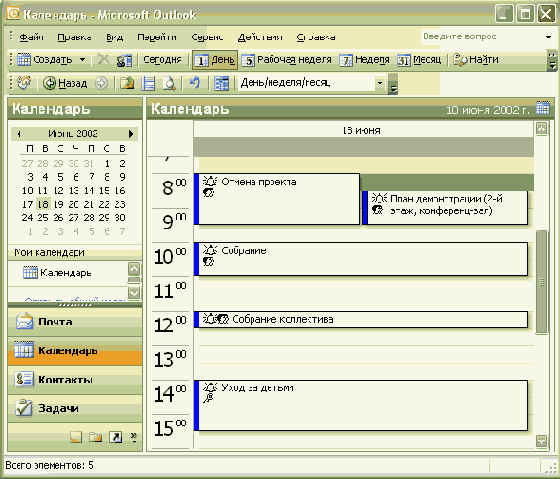Open the День/неделя/месяц view combo box
560x479 pixels.
pos(311,83)
